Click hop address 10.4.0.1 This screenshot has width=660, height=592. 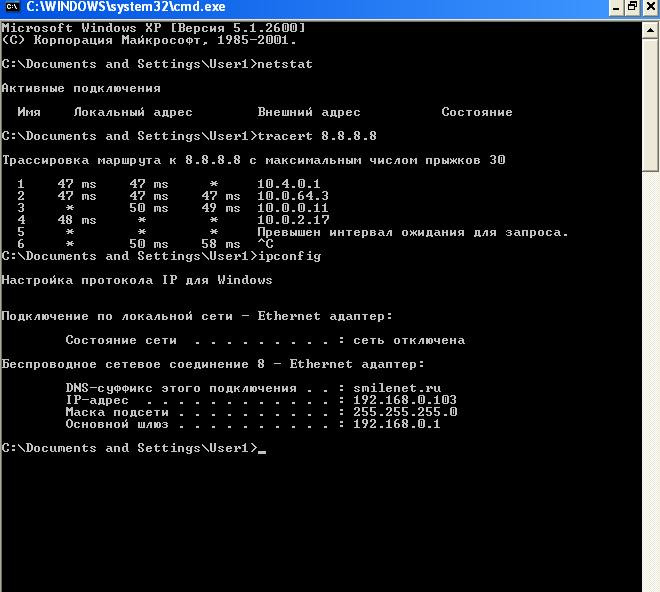click(x=289, y=184)
